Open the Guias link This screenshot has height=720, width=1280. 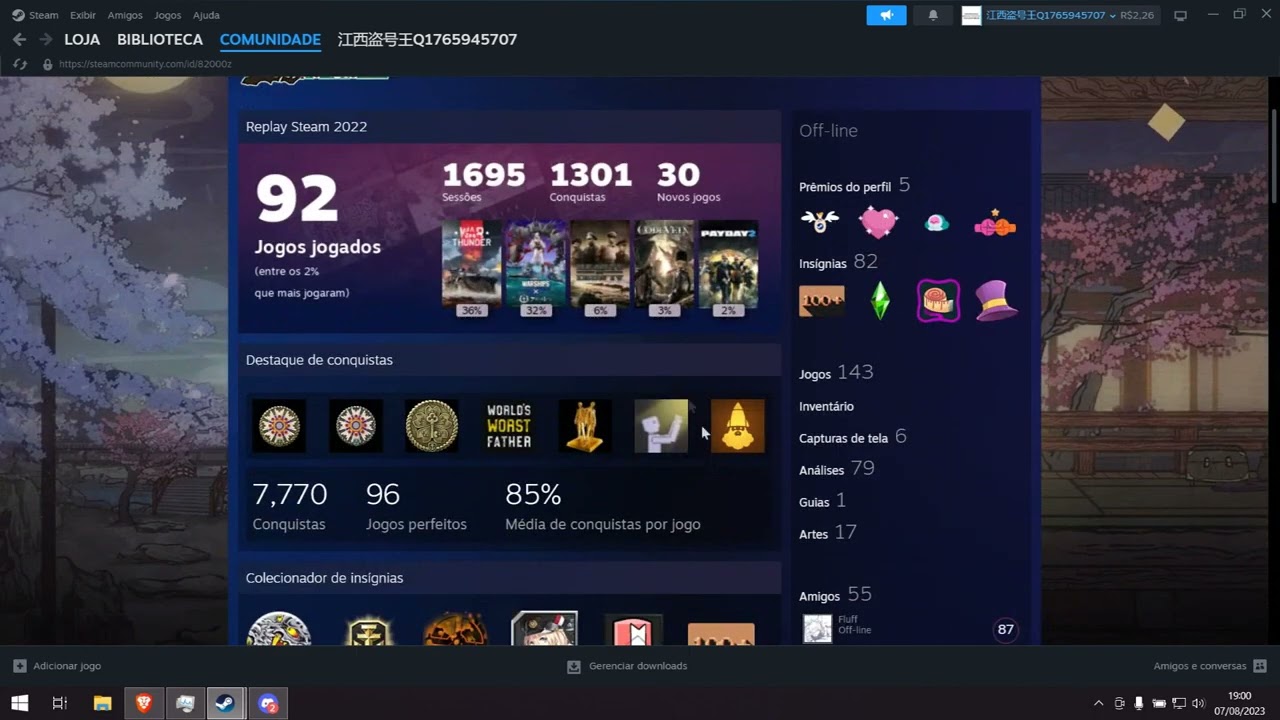(822, 500)
